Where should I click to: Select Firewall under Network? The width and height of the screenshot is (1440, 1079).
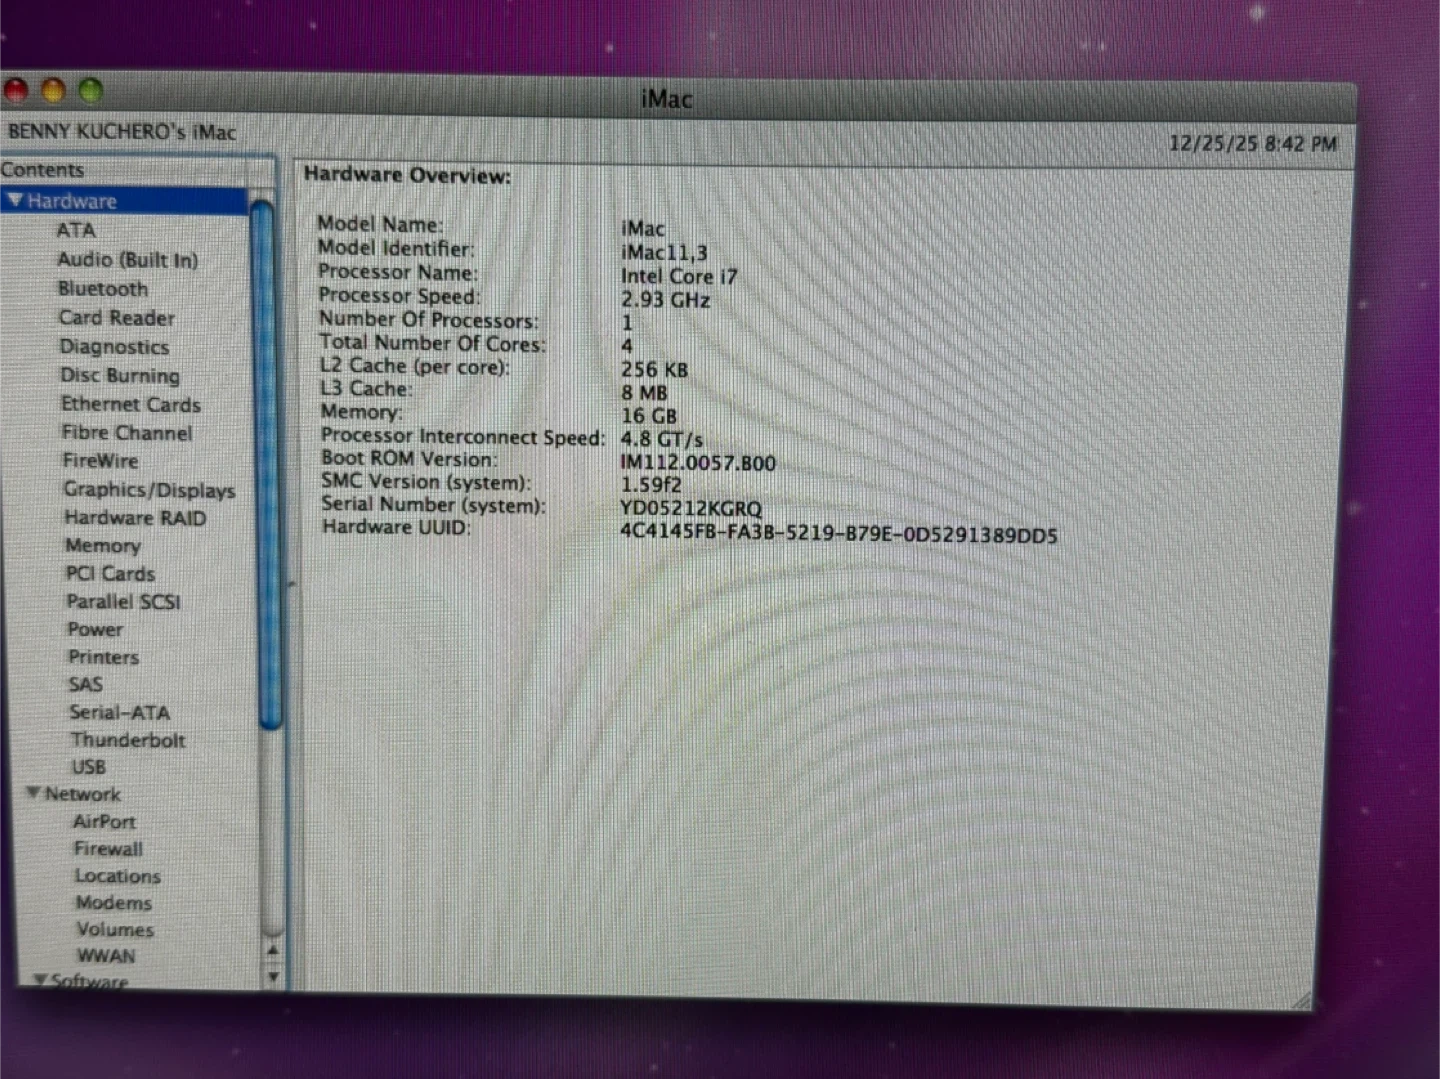pos(108,849)
